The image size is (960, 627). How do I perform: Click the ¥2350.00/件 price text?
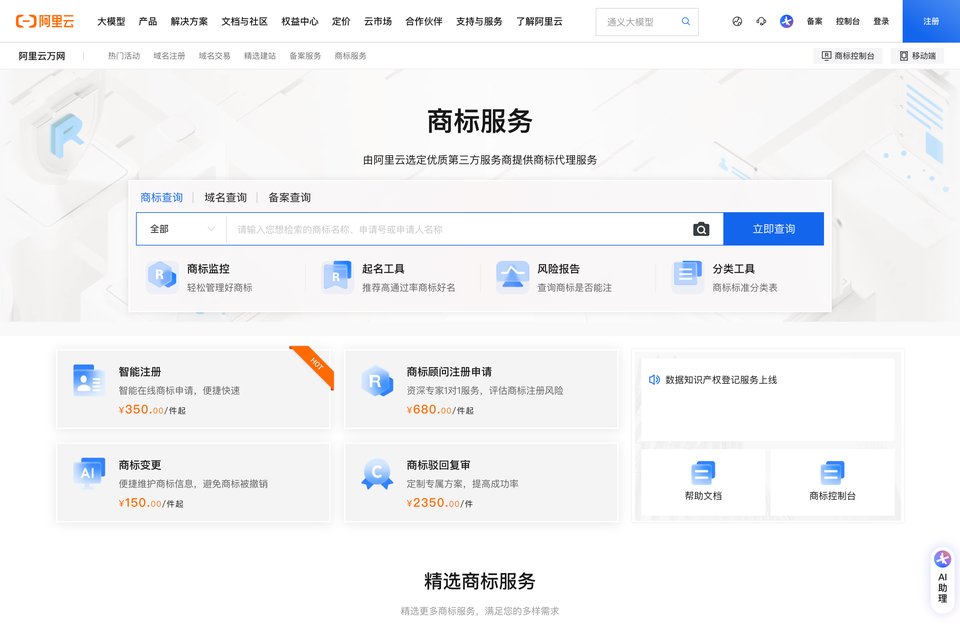click(439, 503)
